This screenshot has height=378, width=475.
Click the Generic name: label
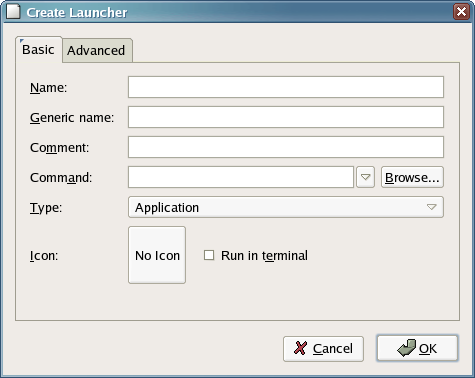[72, 118]
